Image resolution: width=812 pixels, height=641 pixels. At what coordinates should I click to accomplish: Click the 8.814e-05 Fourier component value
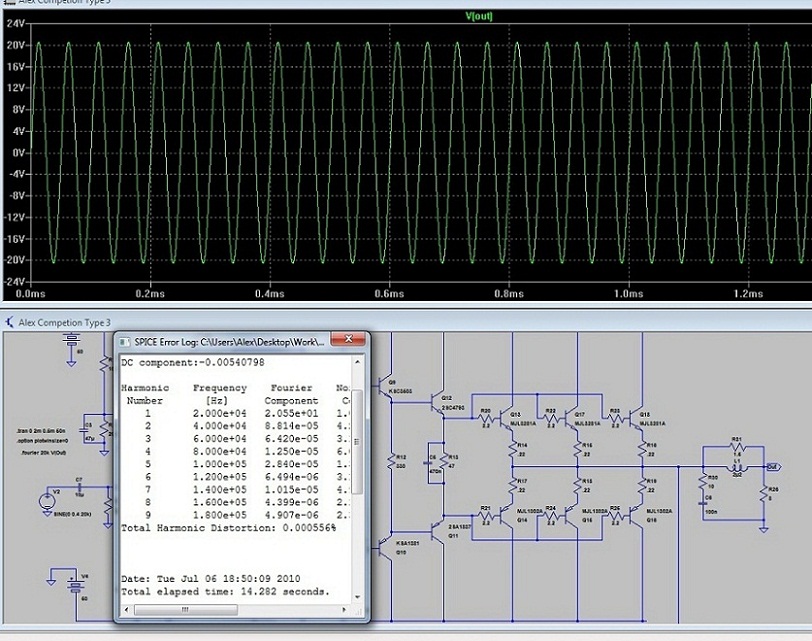pos(291,426)
